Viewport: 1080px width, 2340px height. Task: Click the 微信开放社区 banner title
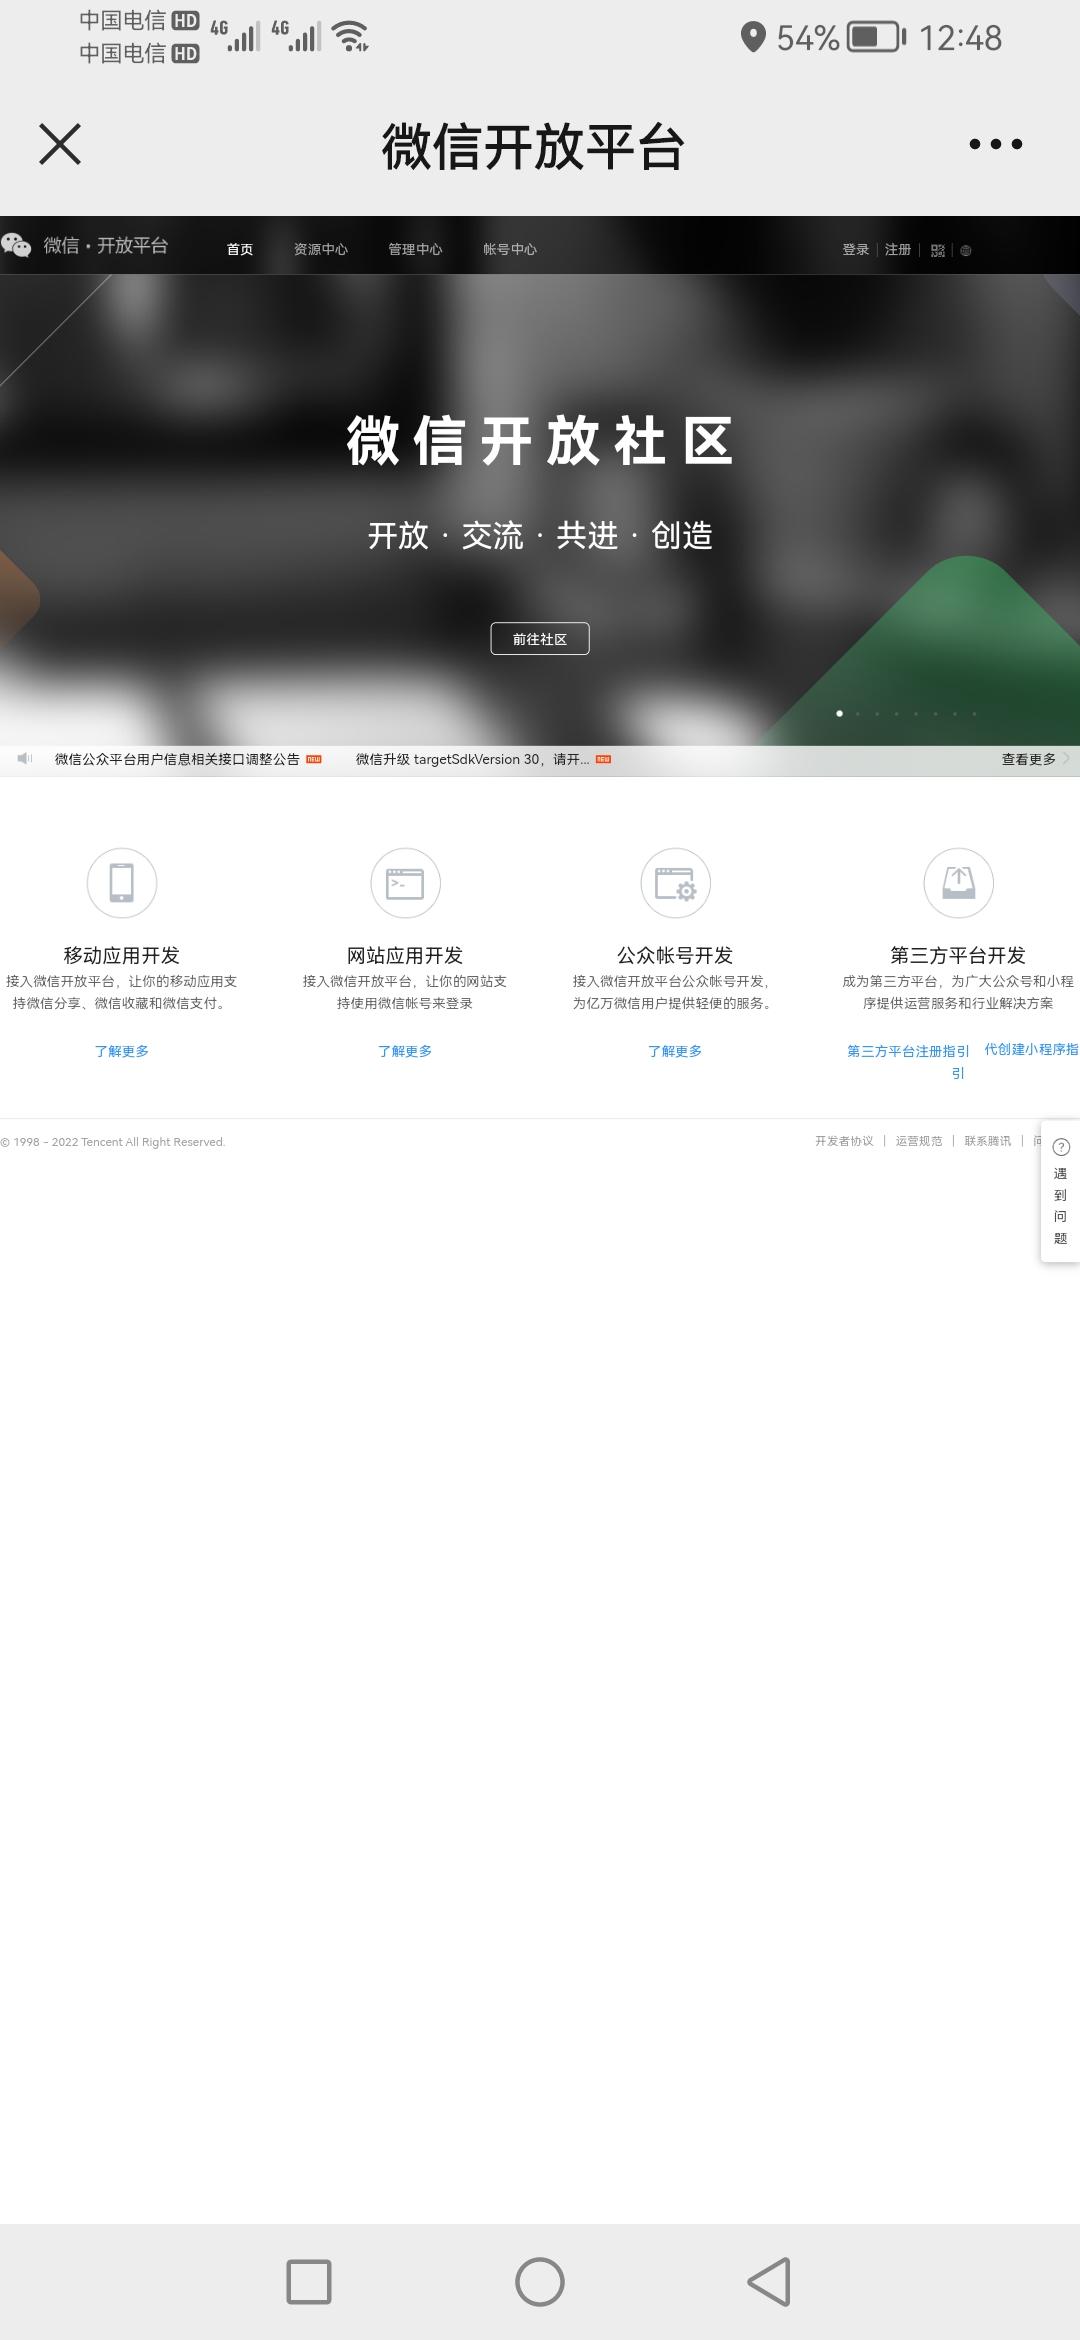click(540, 441)
